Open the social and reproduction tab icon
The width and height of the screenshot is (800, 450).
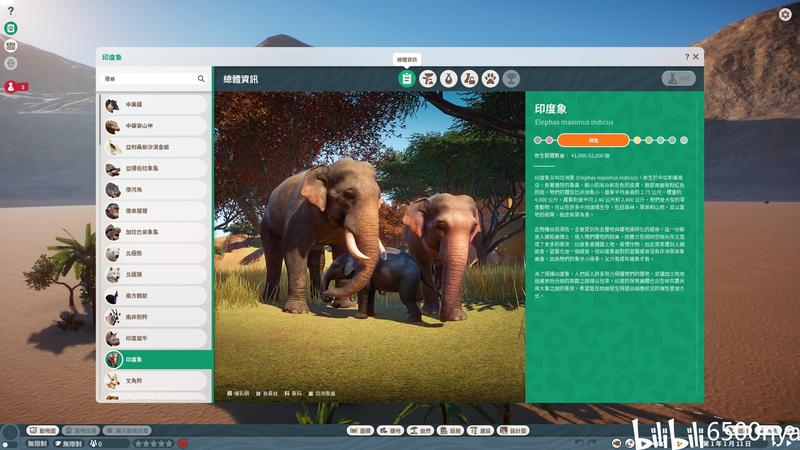tap(469, 79)
